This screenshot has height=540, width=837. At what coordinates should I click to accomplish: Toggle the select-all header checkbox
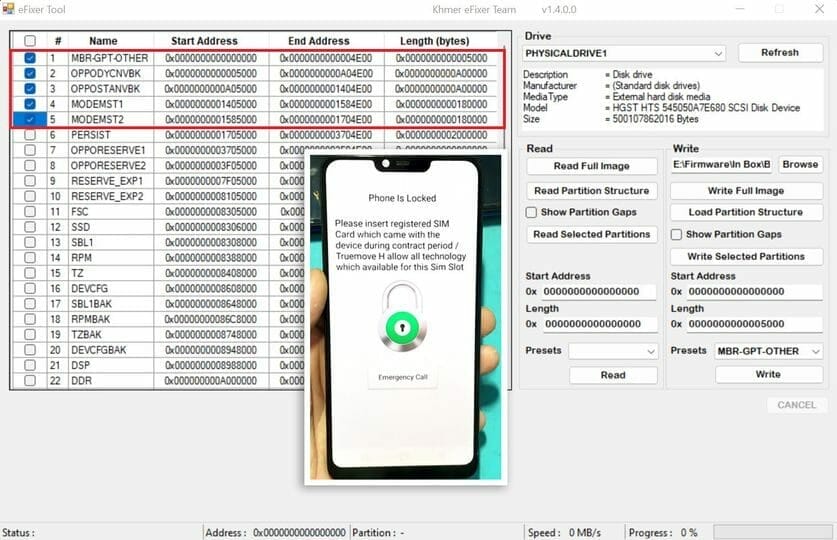click(x=30, y=41)
